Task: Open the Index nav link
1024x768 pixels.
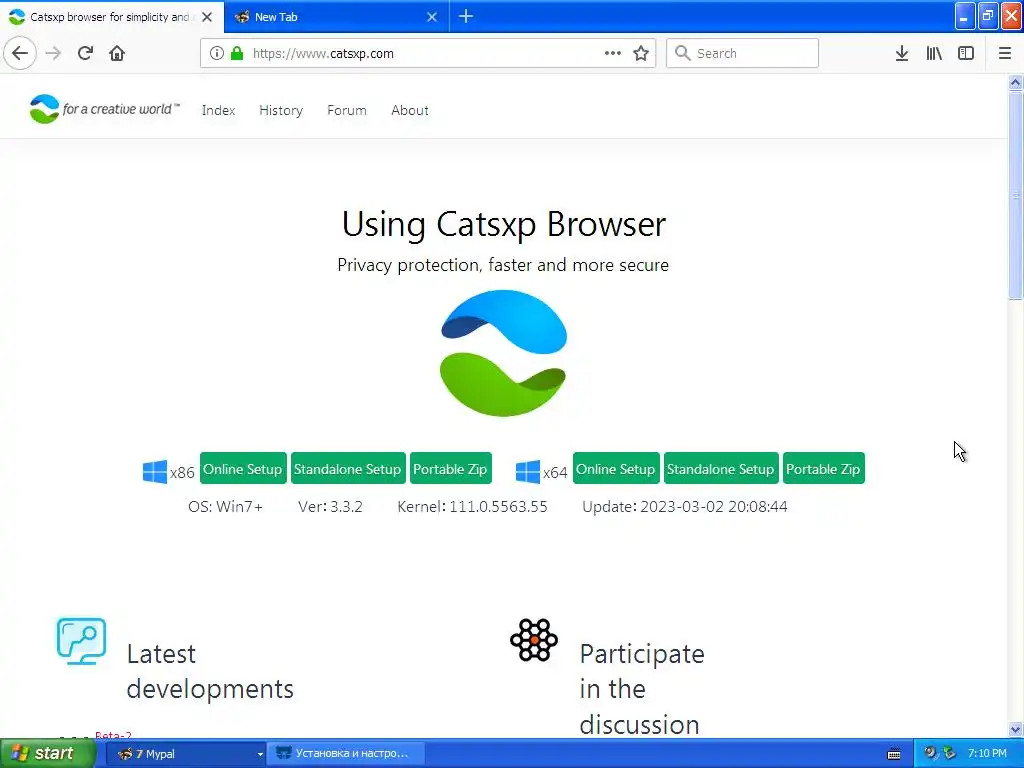Action: (x=218, y=110)
